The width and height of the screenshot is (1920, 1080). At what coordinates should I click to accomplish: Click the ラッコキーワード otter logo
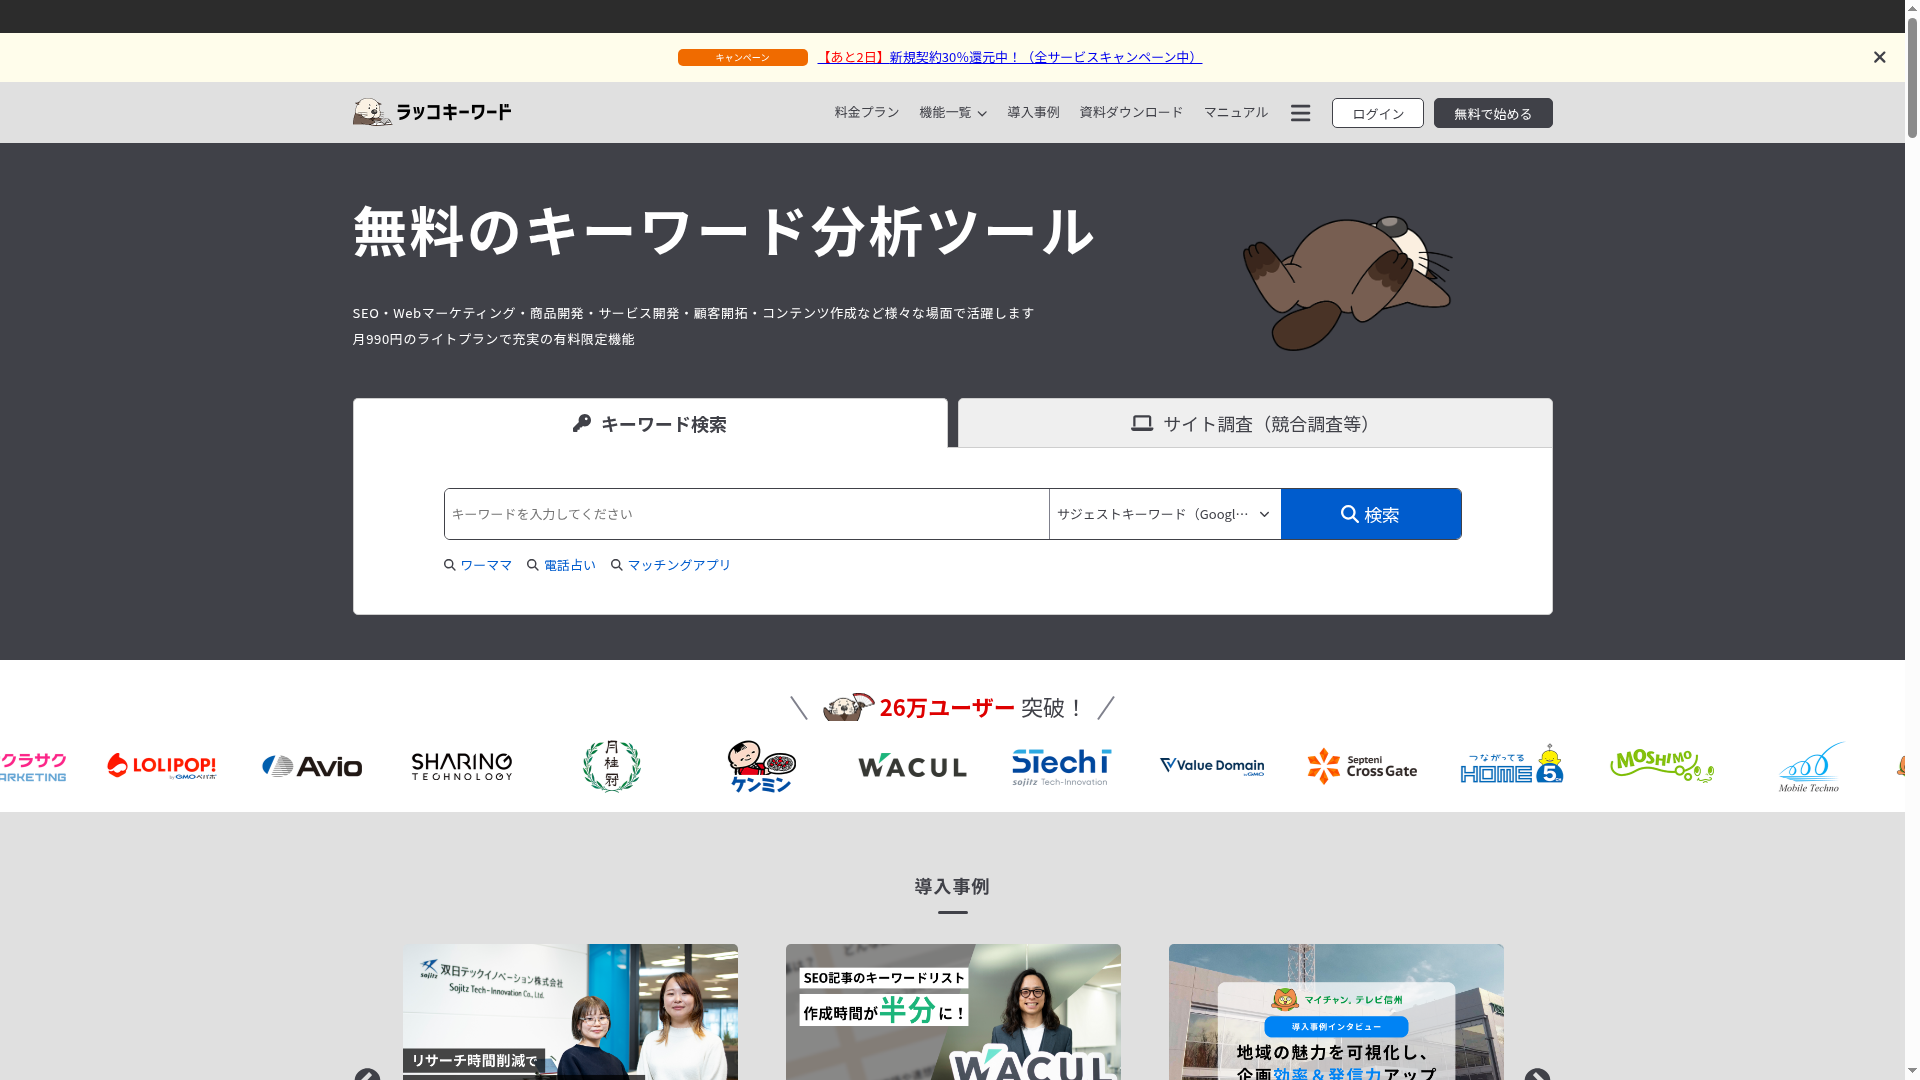[431, 112]
